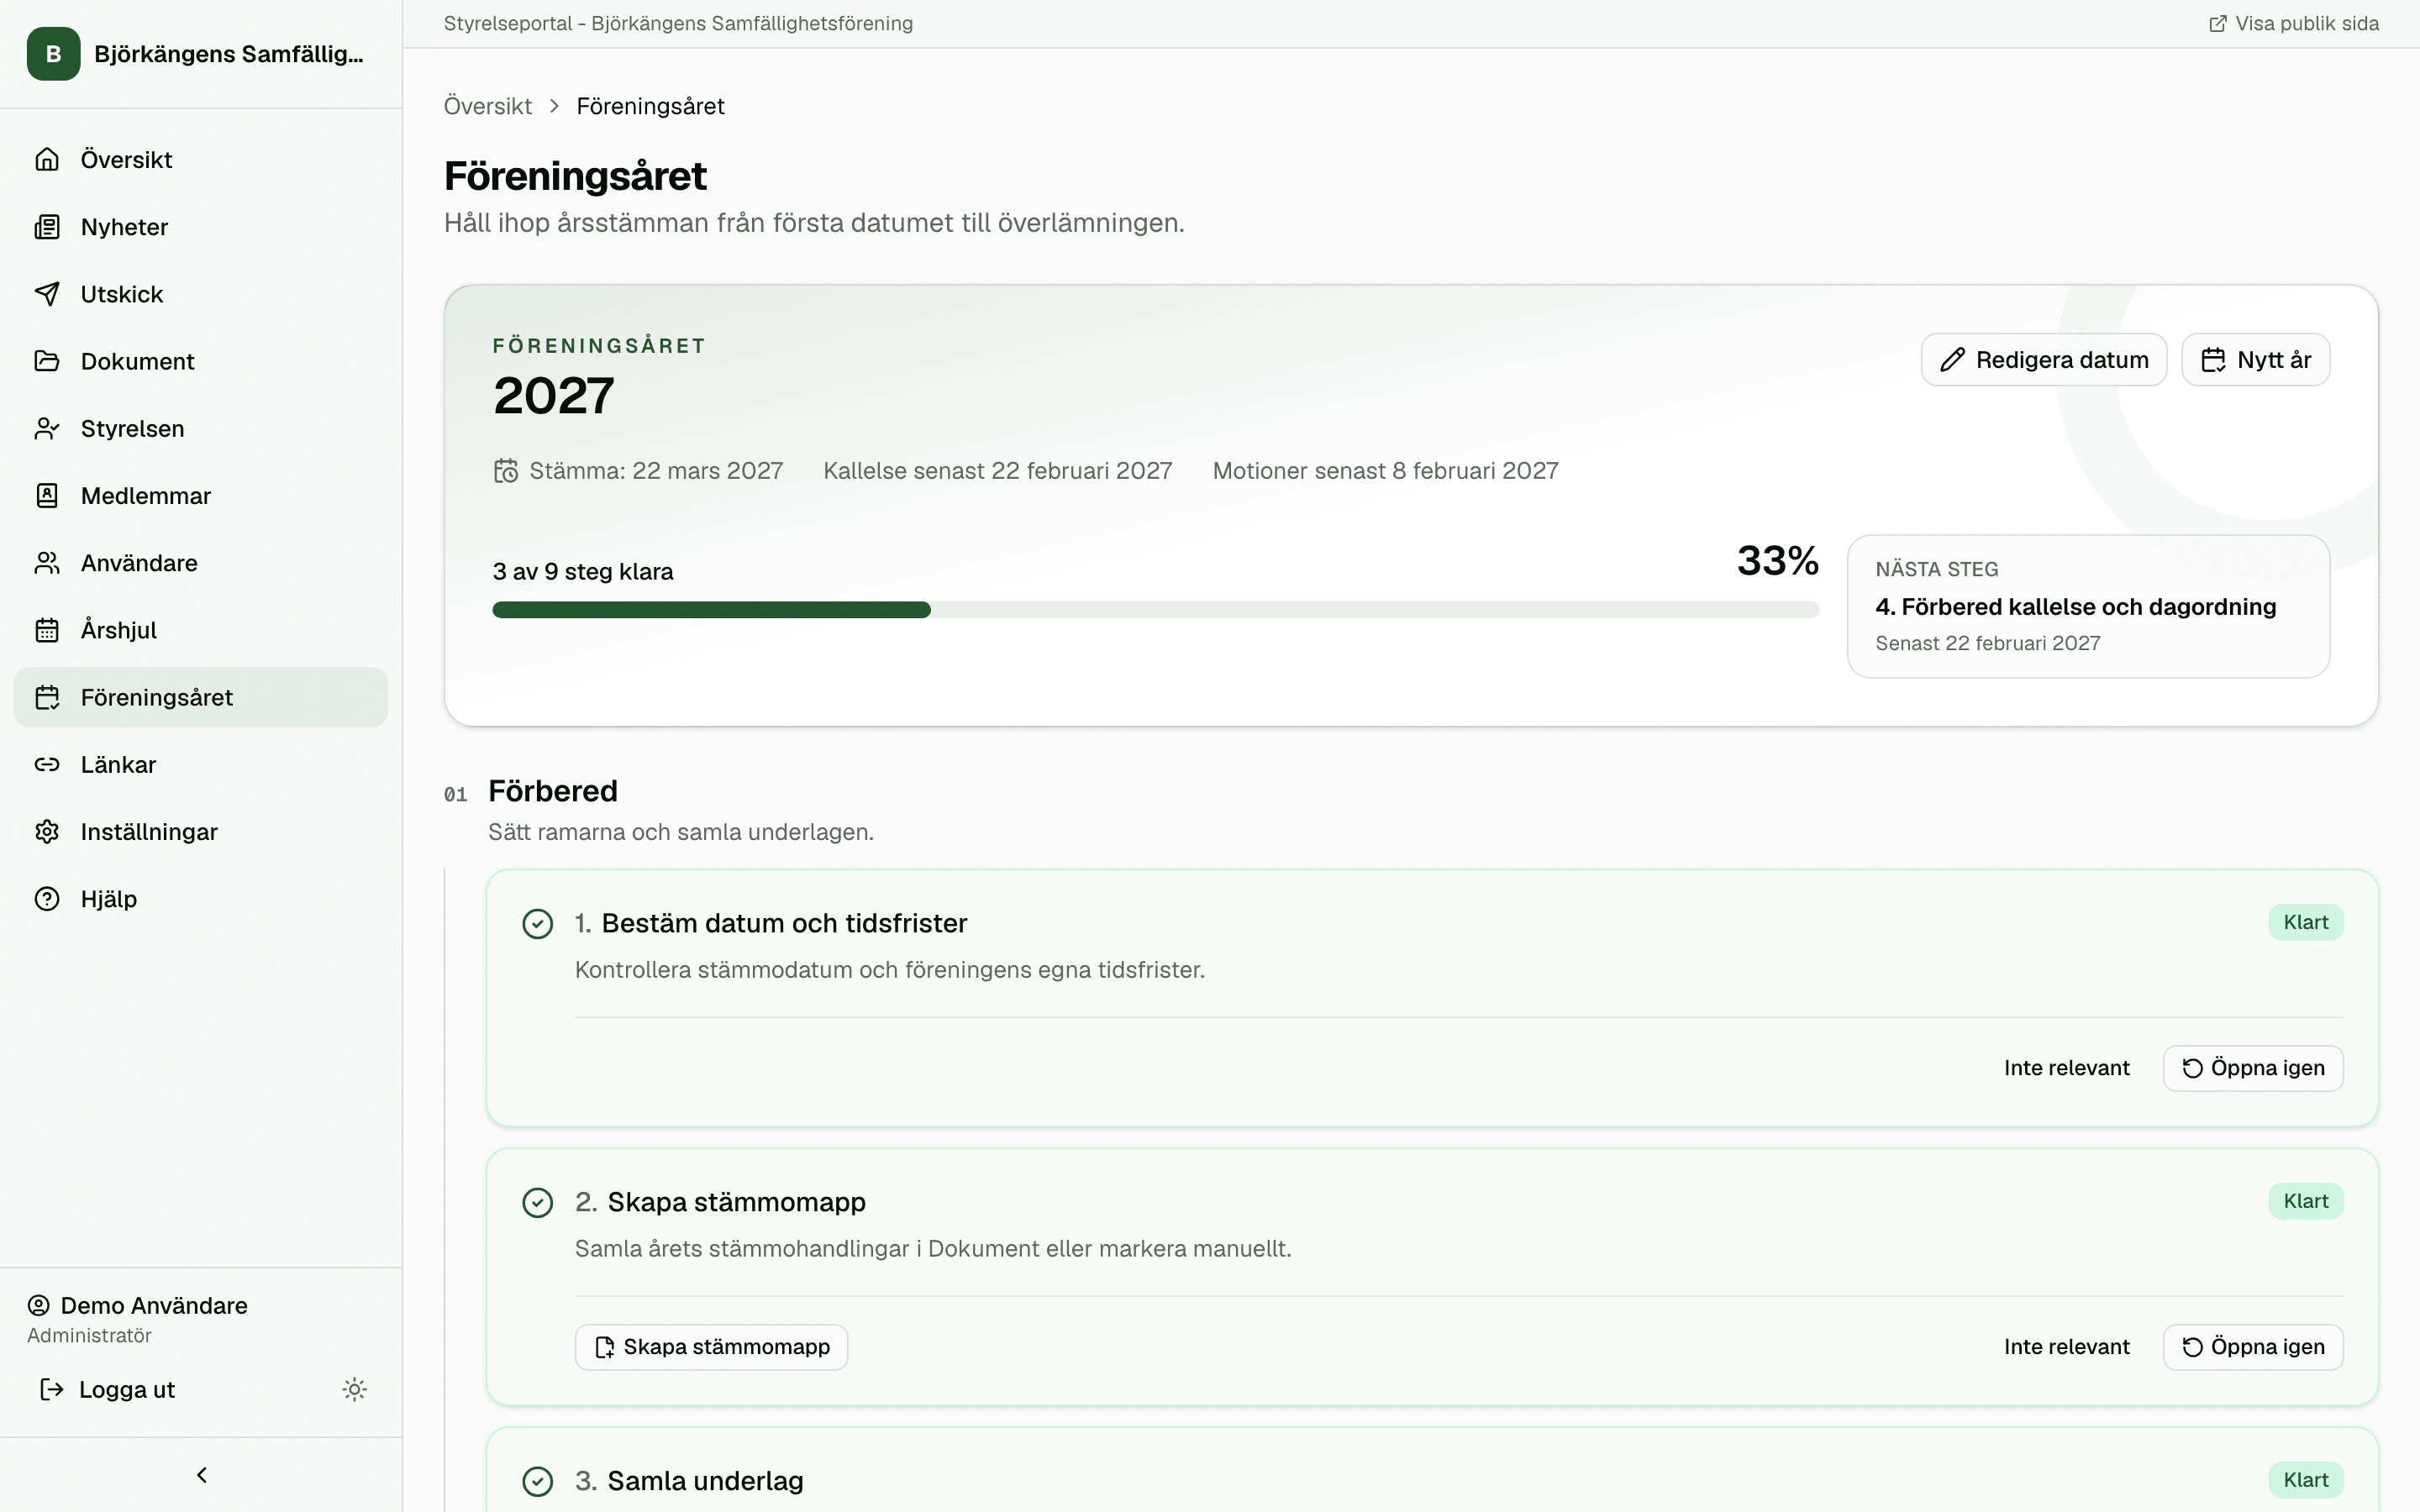
Task: Open the Nästa steg card for step 4
Action: tap(2088, 606)
